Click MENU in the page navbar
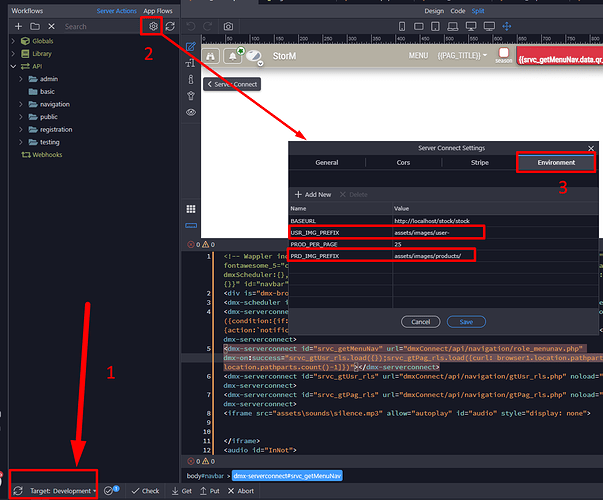Image resolution: width=603 pixels, height=500 pixels. coord(418,56)
